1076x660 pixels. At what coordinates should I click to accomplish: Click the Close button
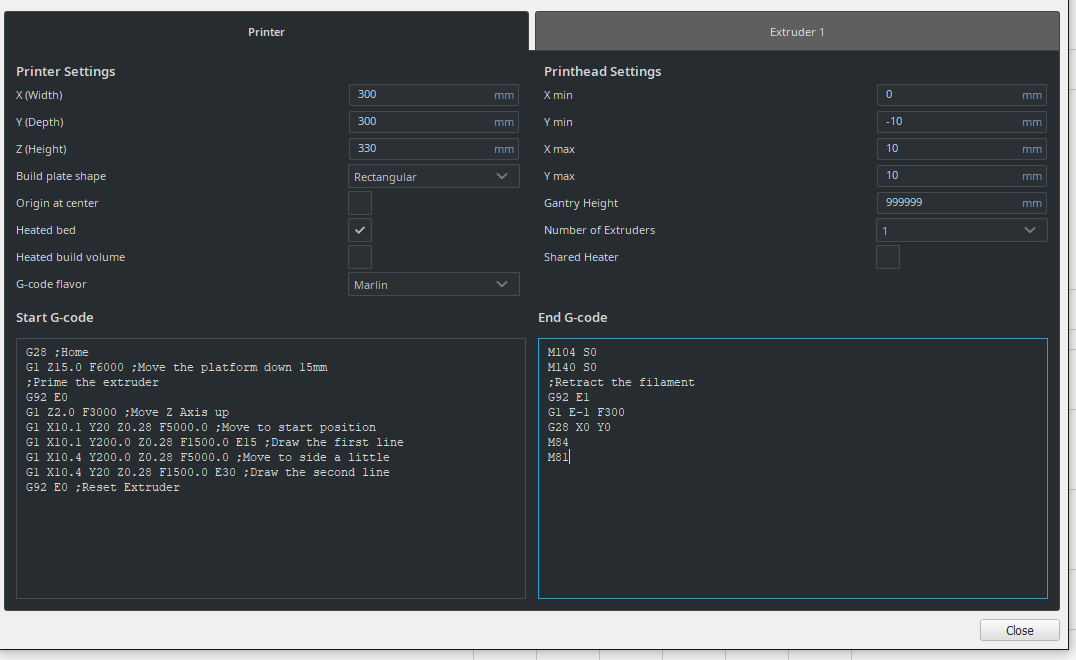pos(1020,630)
